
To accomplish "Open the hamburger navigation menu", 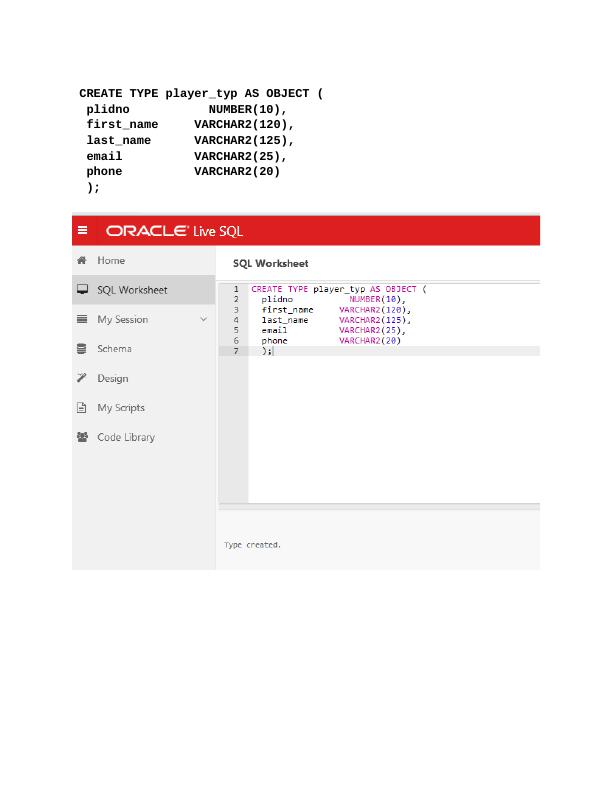I will pyautogui.click(x=83, y=231).
